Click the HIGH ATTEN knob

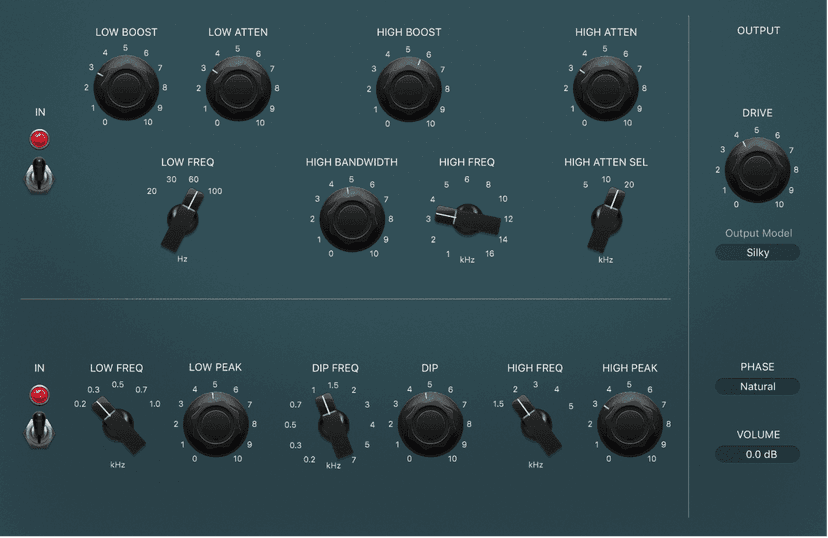click(606, 88)
